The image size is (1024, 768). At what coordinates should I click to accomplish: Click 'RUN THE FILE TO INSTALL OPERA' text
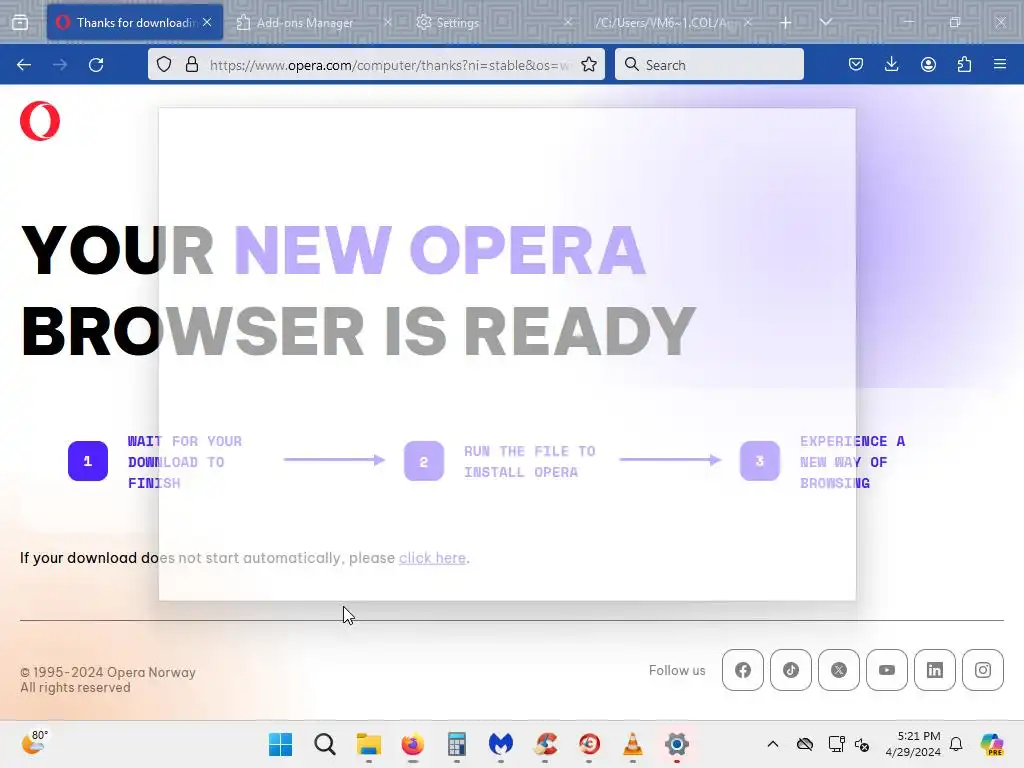[530, 462]
